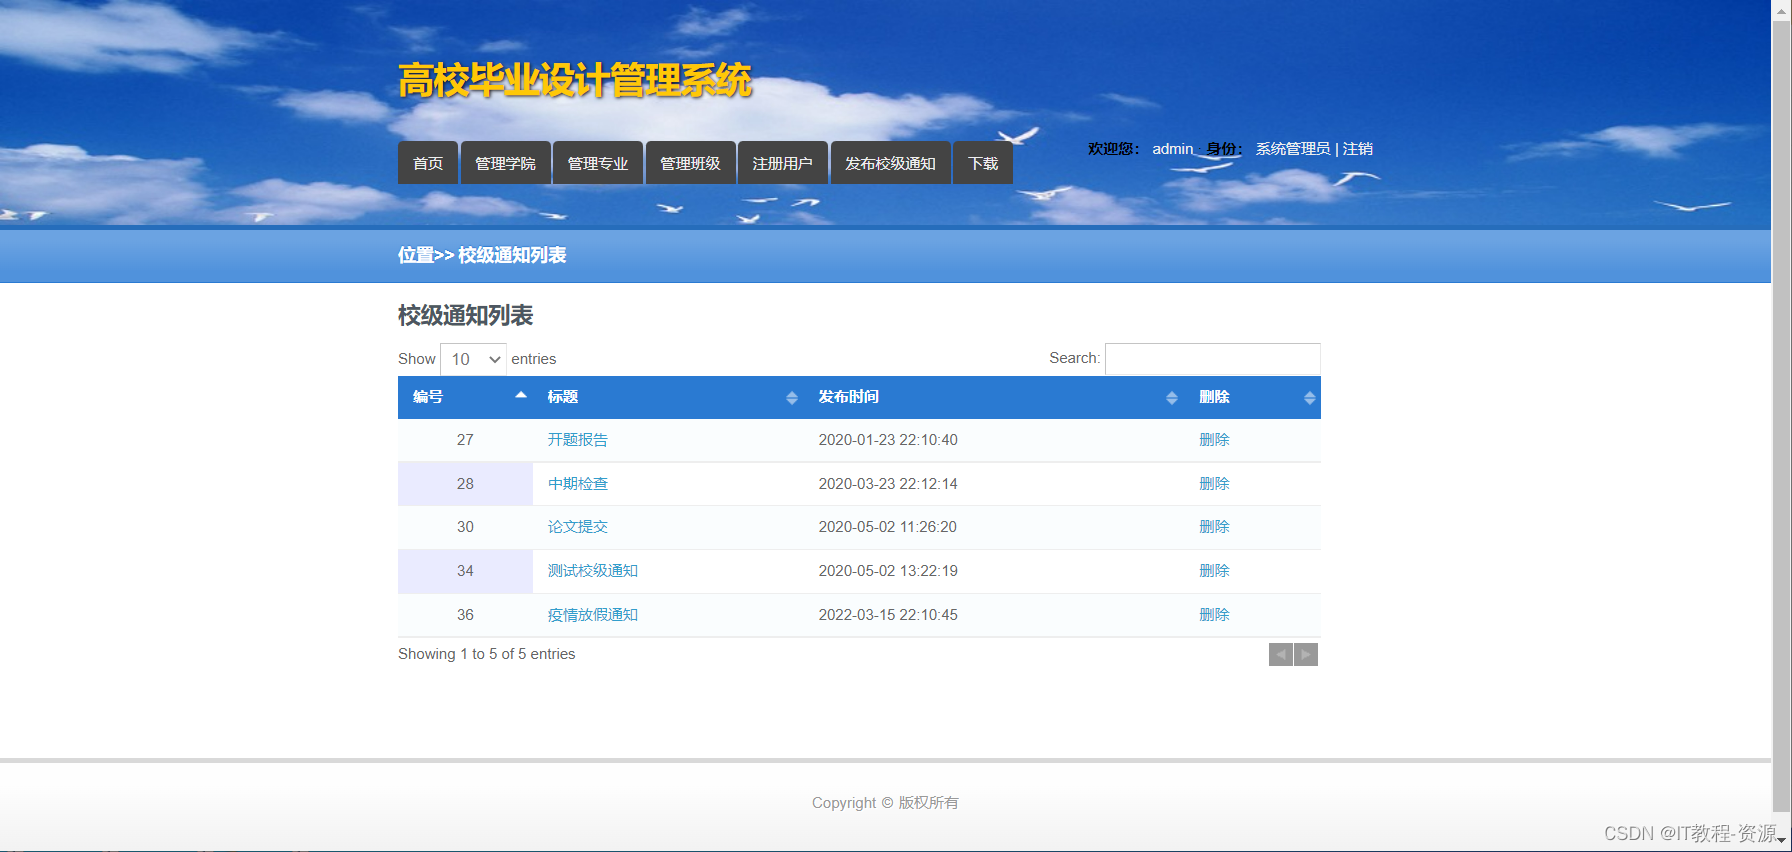Click the admin username text
Screen dimensions: 1792x852
[1172, 149]
